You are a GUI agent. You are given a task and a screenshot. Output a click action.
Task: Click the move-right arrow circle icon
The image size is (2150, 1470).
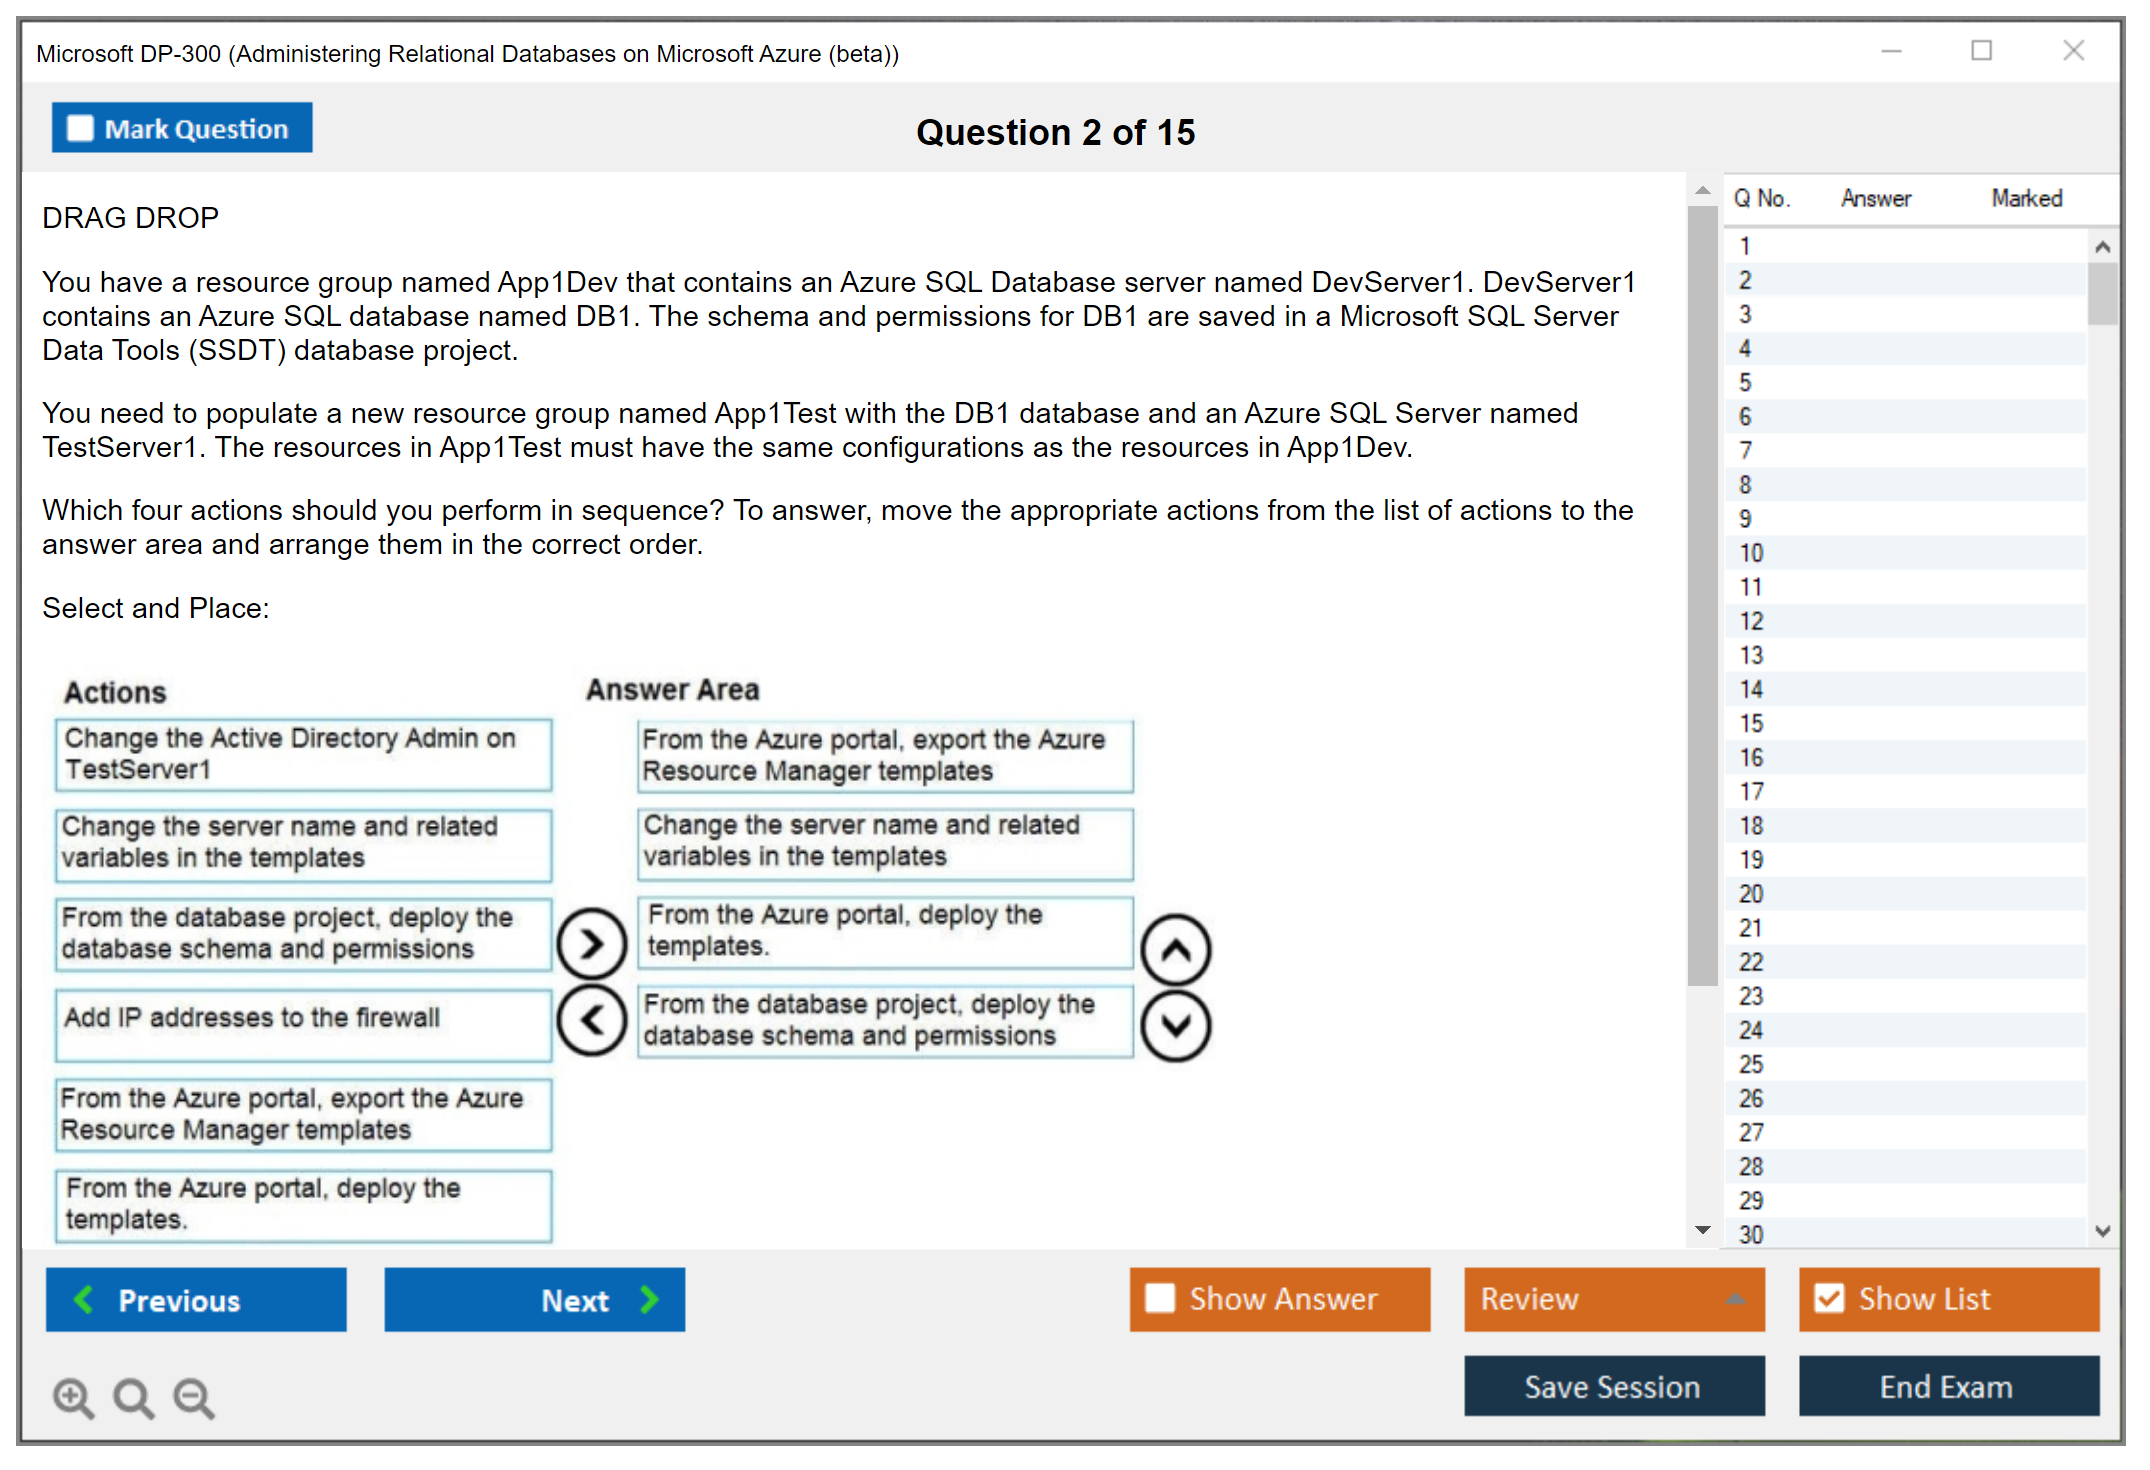point(592,944)
